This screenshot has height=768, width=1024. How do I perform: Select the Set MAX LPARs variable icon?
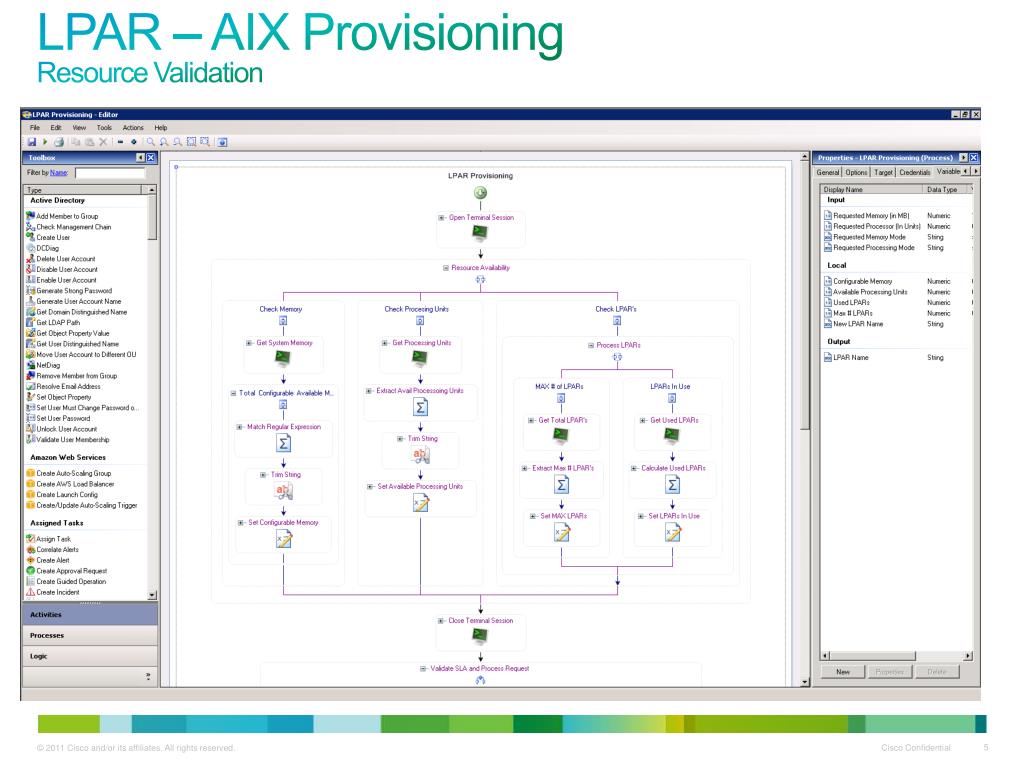562,533
